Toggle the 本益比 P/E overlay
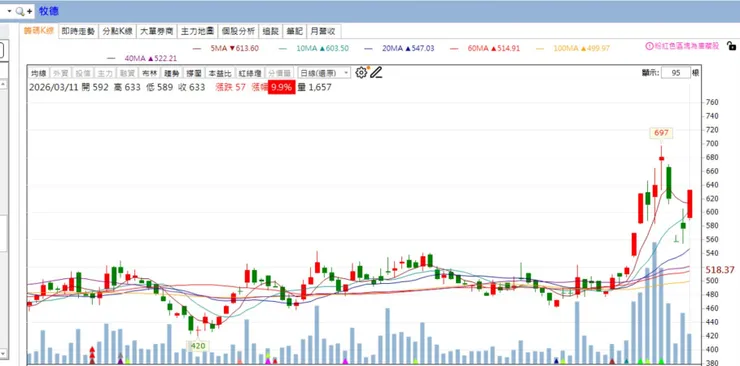Image resolution: width=740 pixels, height=366 pixels. click(219, 73)
